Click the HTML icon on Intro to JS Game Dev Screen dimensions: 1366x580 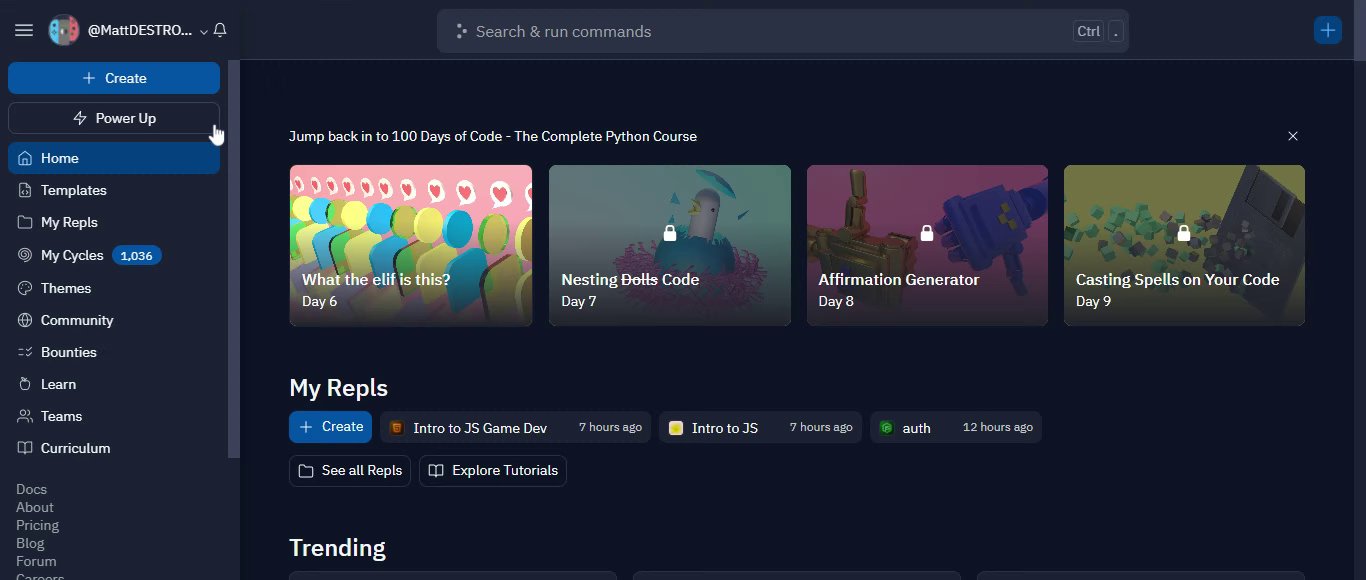397,428
